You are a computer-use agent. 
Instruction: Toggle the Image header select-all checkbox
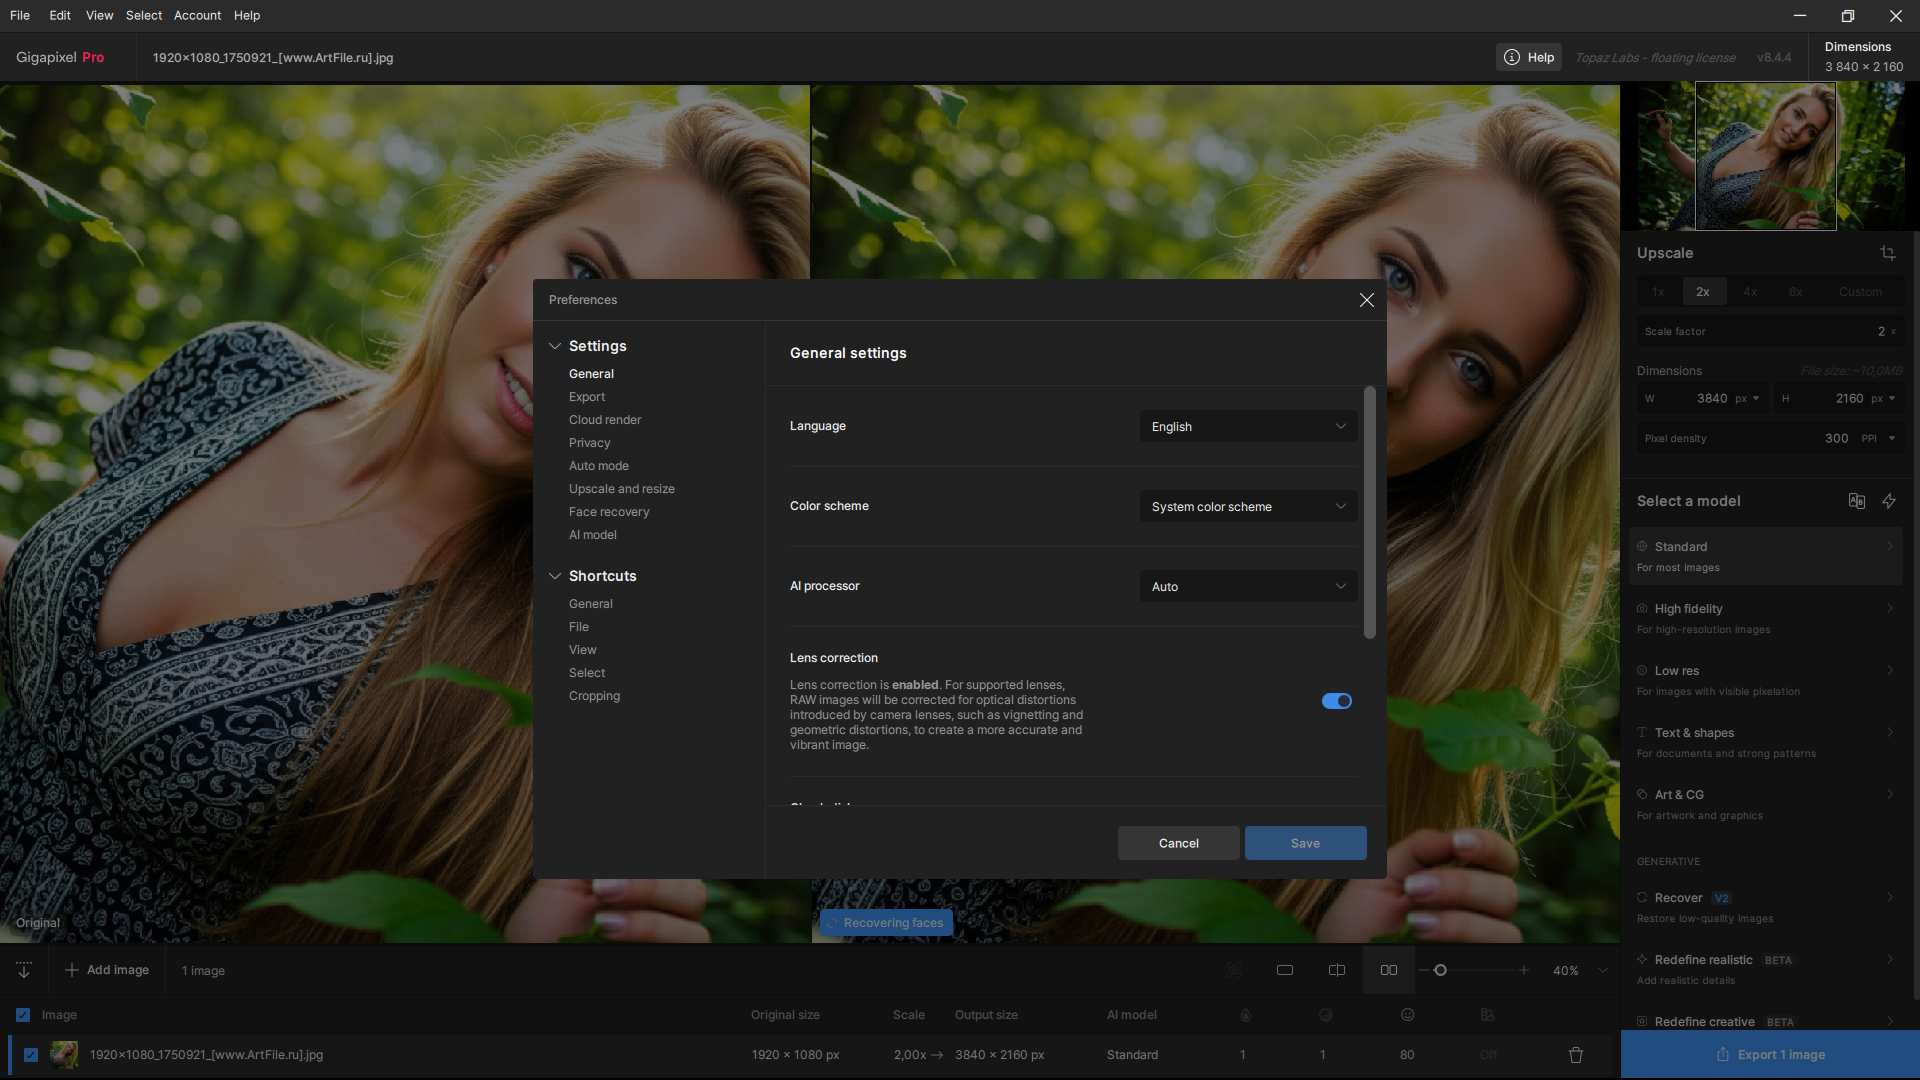pos(23,1015)
